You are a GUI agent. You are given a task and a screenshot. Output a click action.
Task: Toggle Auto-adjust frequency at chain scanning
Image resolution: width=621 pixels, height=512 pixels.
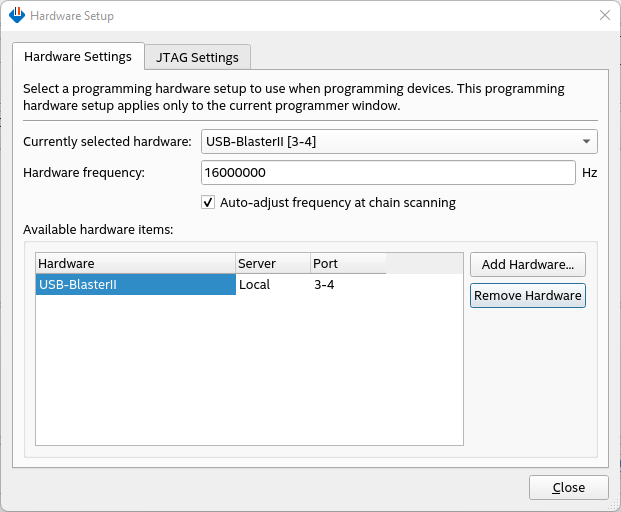[x=208, y=202]
